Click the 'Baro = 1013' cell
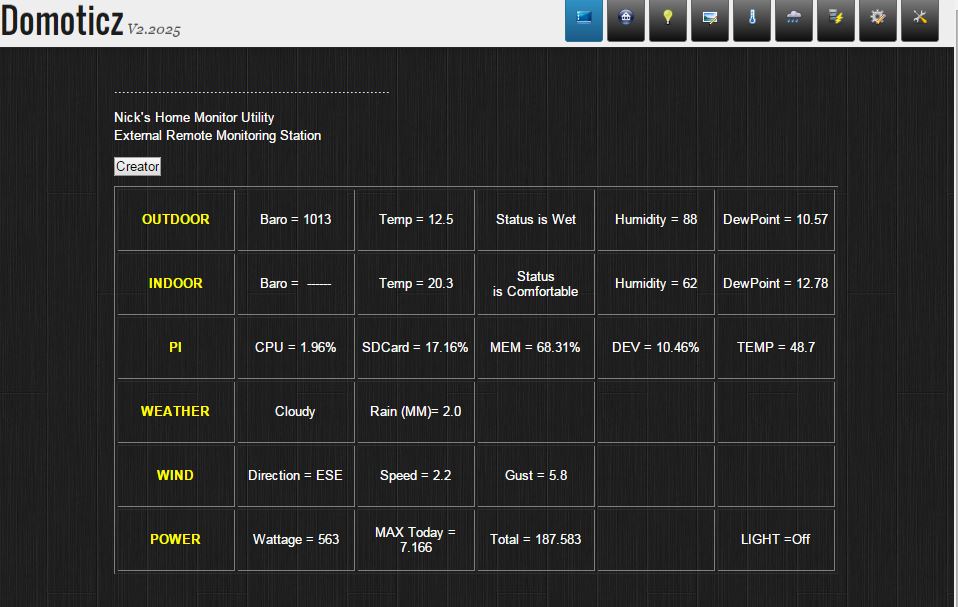This screenshot has height=607, width=958. 296,219
